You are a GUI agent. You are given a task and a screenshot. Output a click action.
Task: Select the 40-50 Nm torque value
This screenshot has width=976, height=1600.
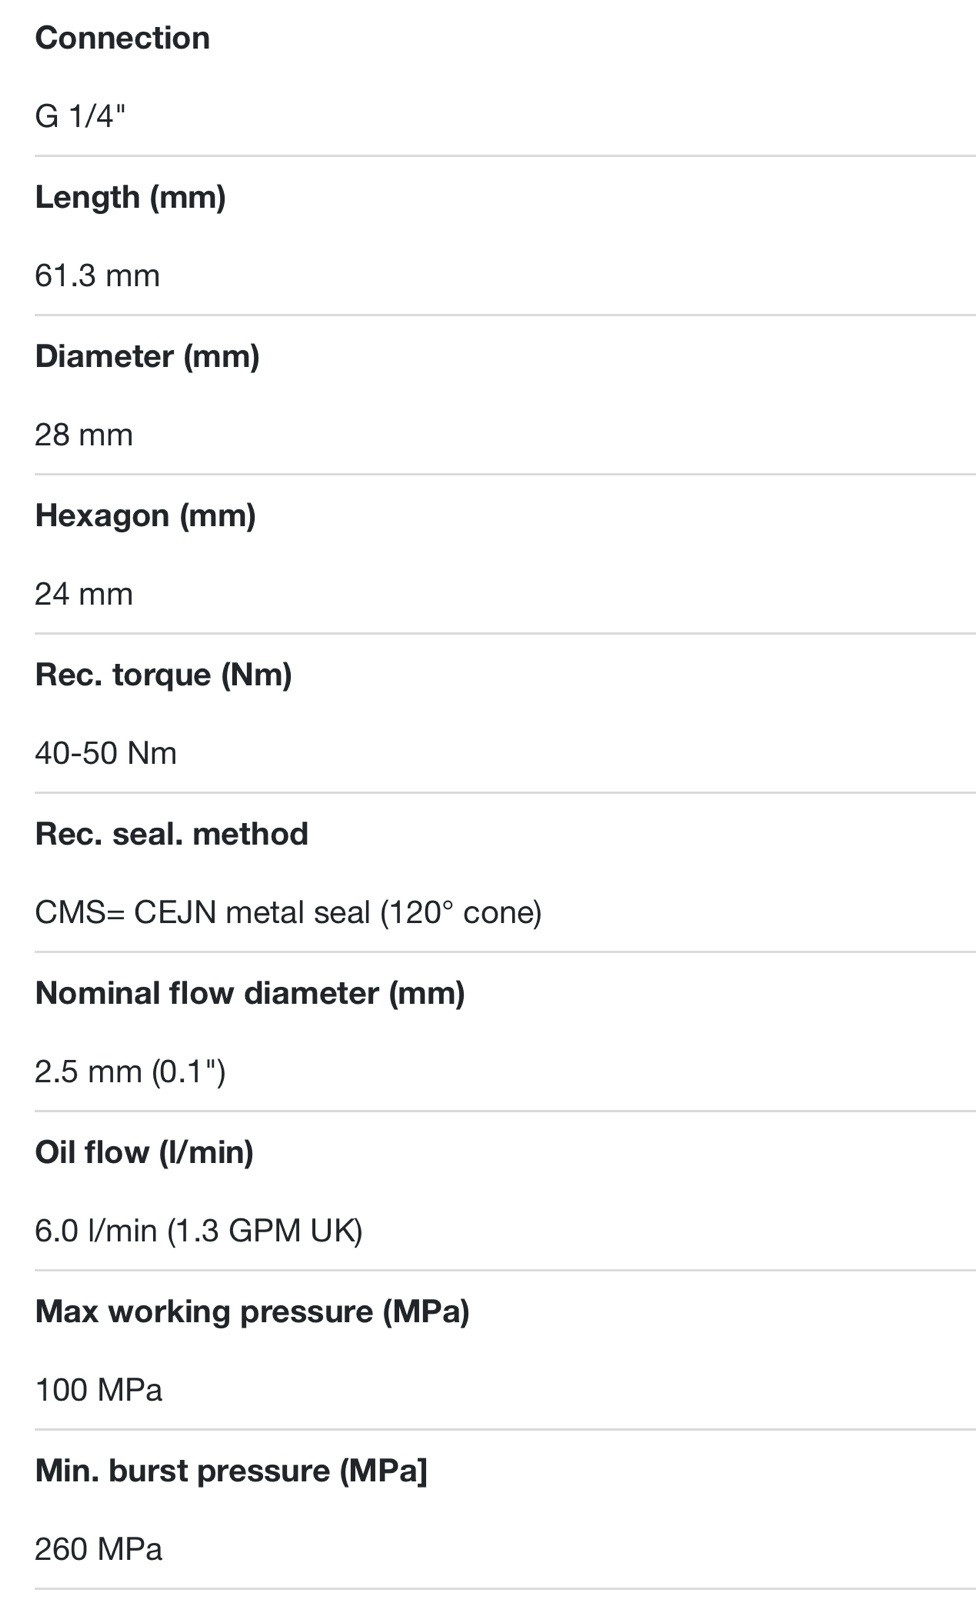click(105, 752)
